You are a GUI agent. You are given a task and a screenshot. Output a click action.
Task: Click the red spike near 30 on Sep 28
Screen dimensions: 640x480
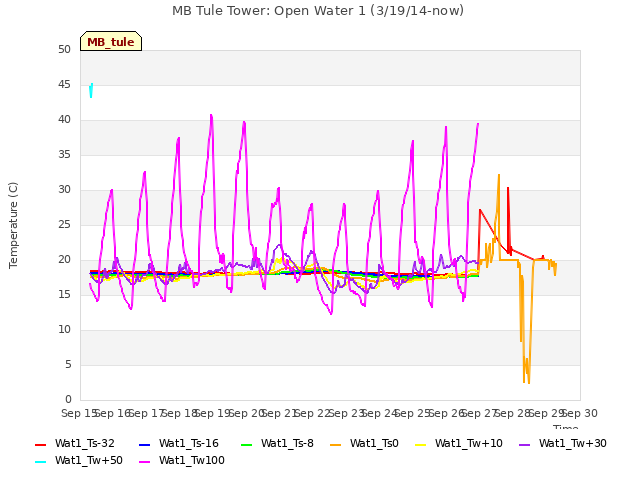coord(508,189)
